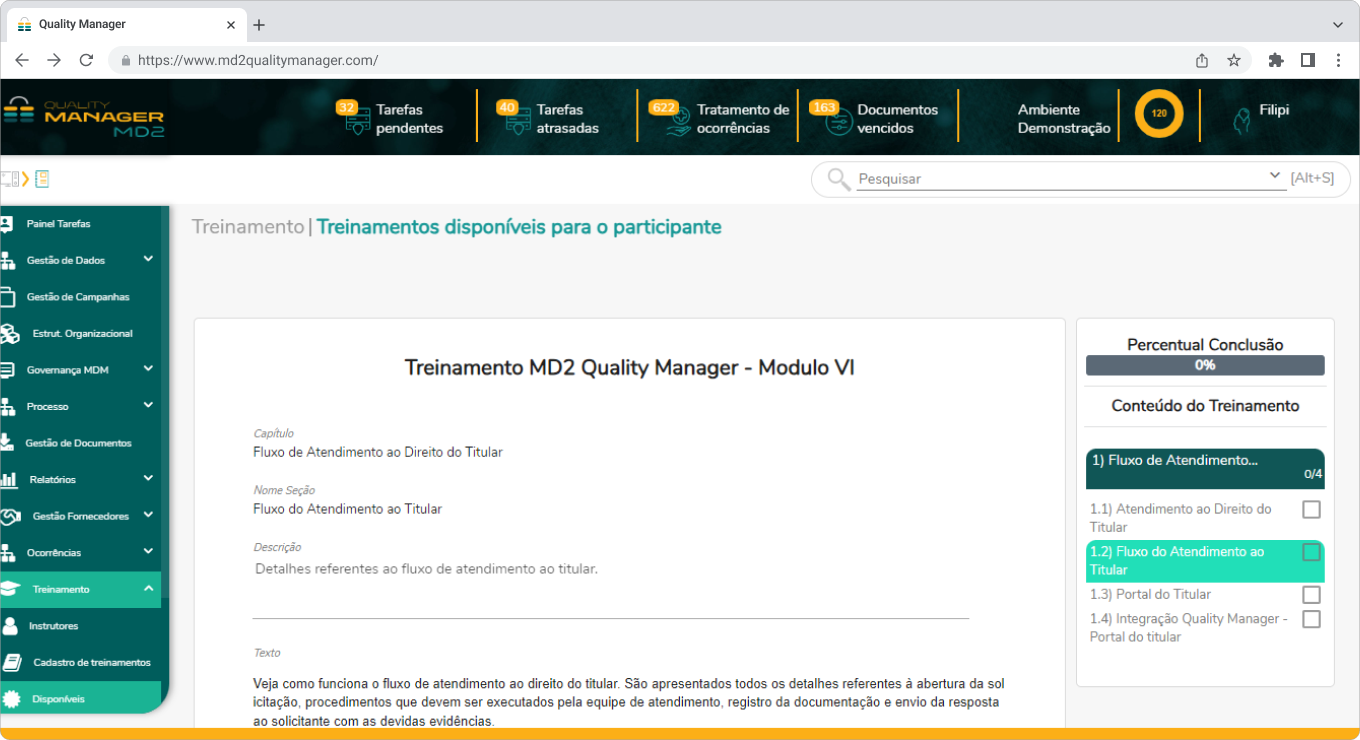Mark section 1.3 Portal do Titular complete
The width and height of the screenshot is (1360, 740).
[1311, 594]
